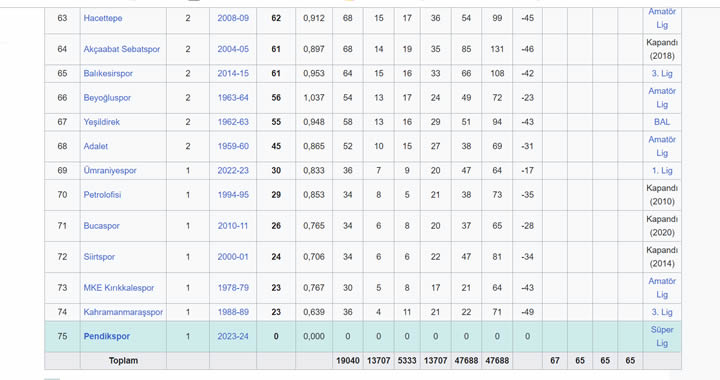The image size is (720, 380).
Task: Open the Yeşildirek team link
Action: click(x=101, y=122)
